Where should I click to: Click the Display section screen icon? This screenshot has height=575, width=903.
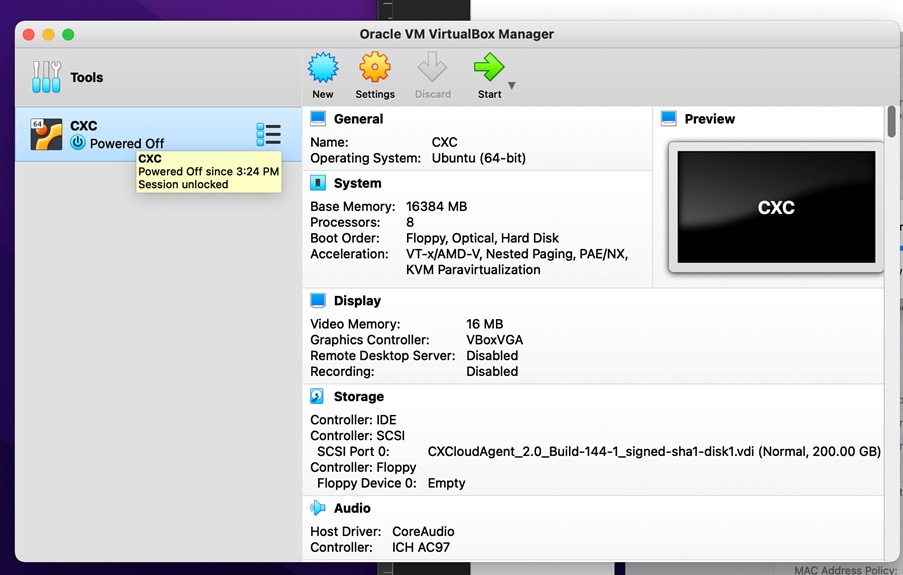[x=318, y=300]
